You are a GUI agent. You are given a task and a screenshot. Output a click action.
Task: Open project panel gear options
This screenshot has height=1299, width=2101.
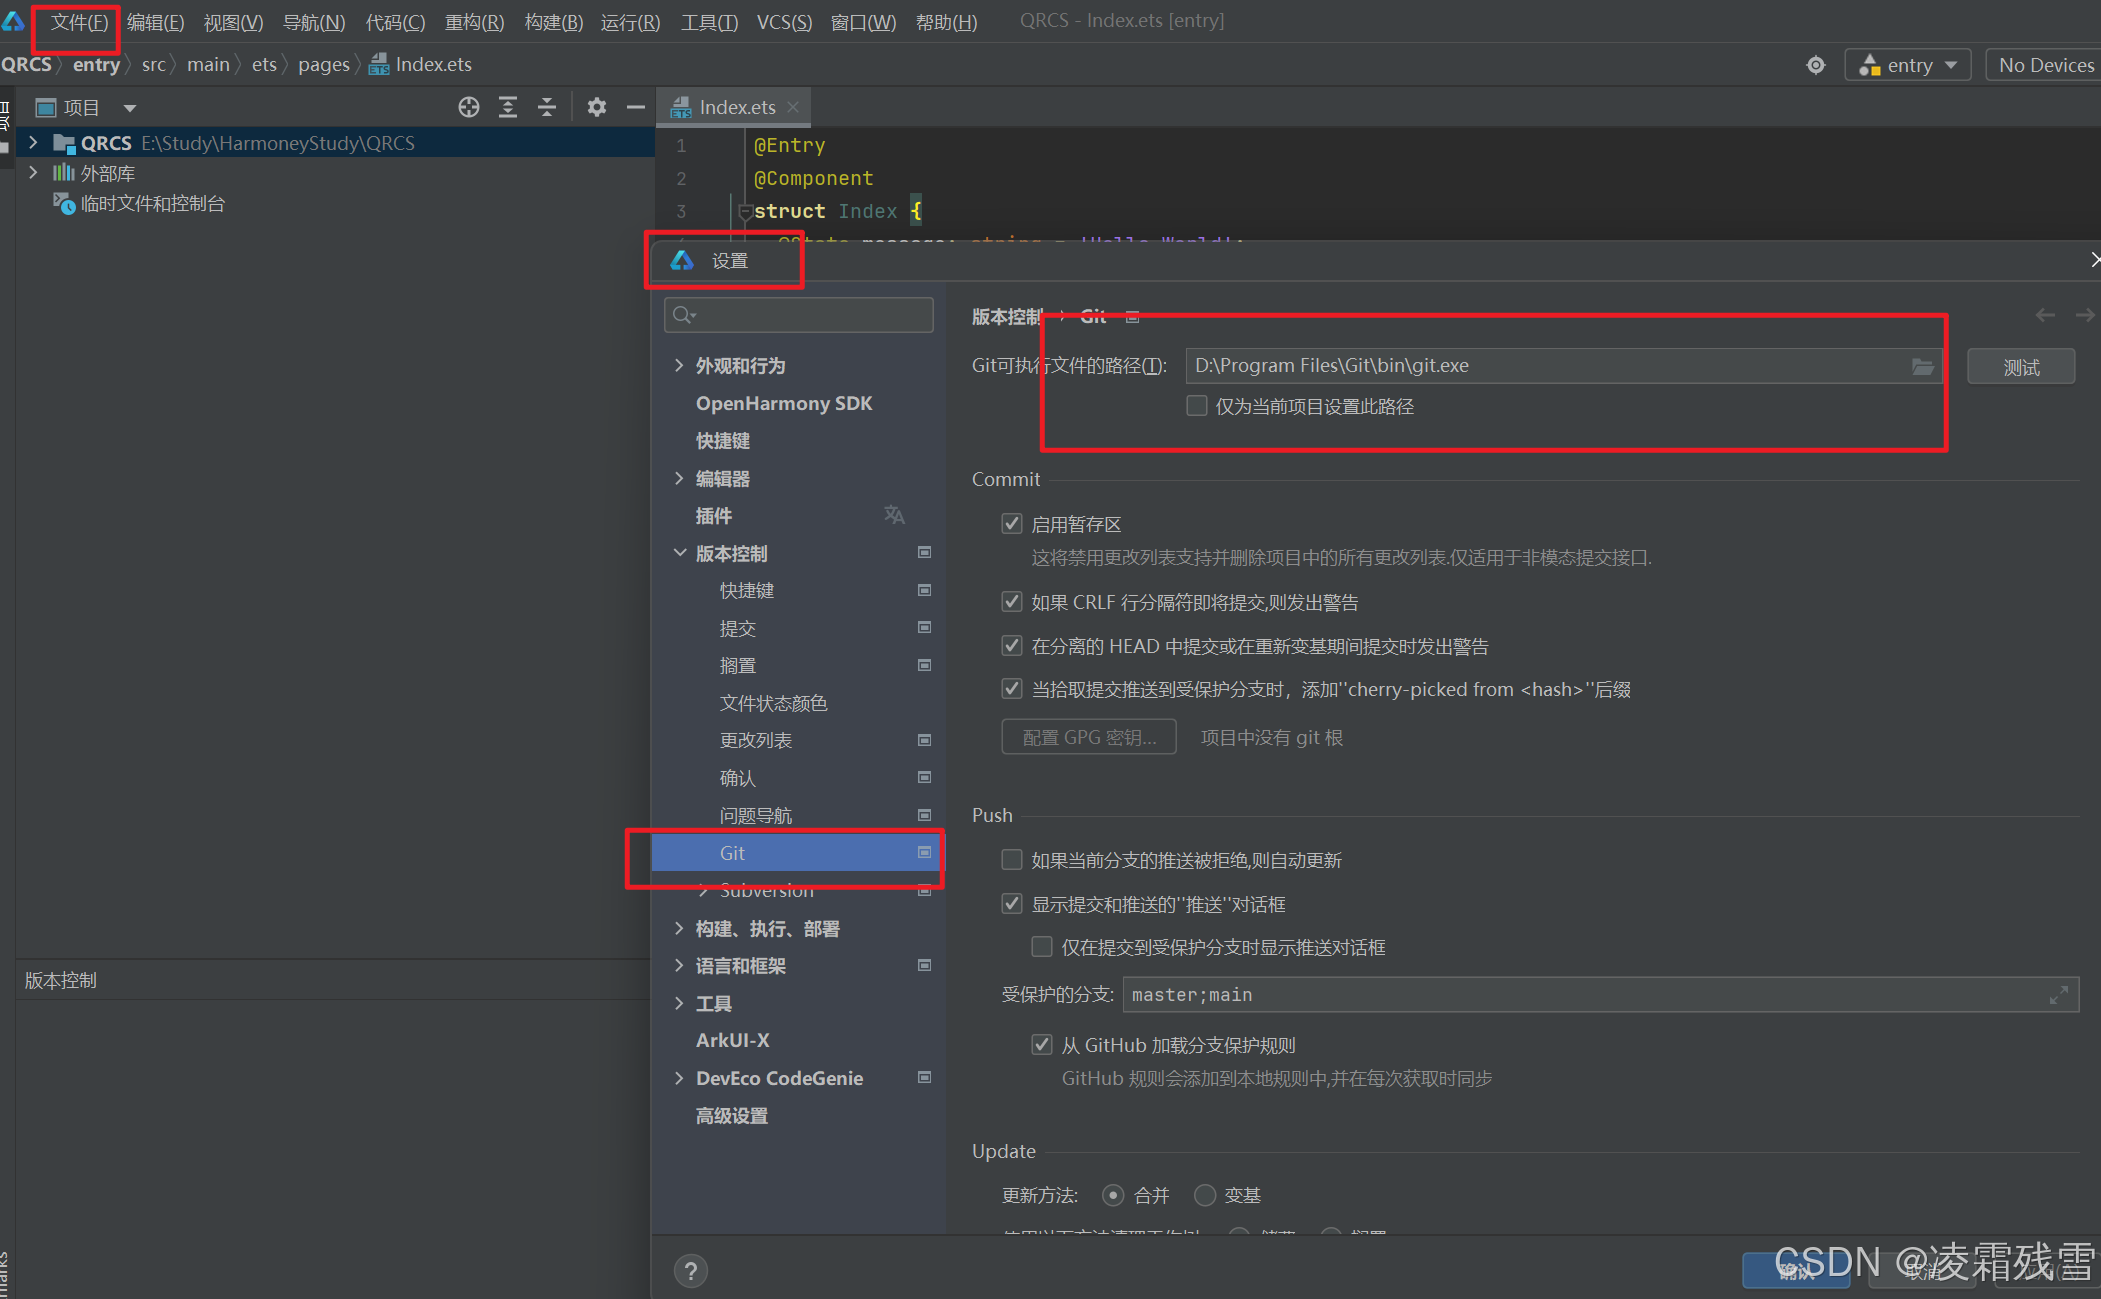pos(597,107)
